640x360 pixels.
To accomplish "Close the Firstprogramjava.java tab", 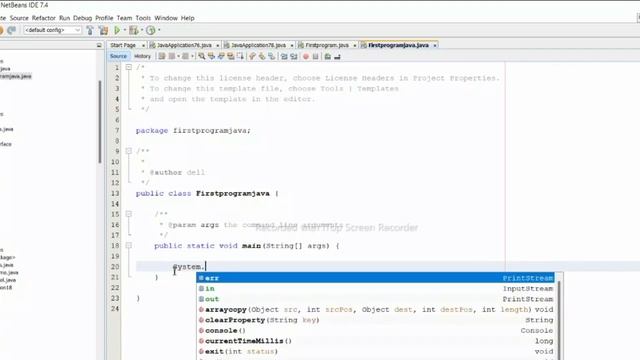I will click(x=435, y=45).
